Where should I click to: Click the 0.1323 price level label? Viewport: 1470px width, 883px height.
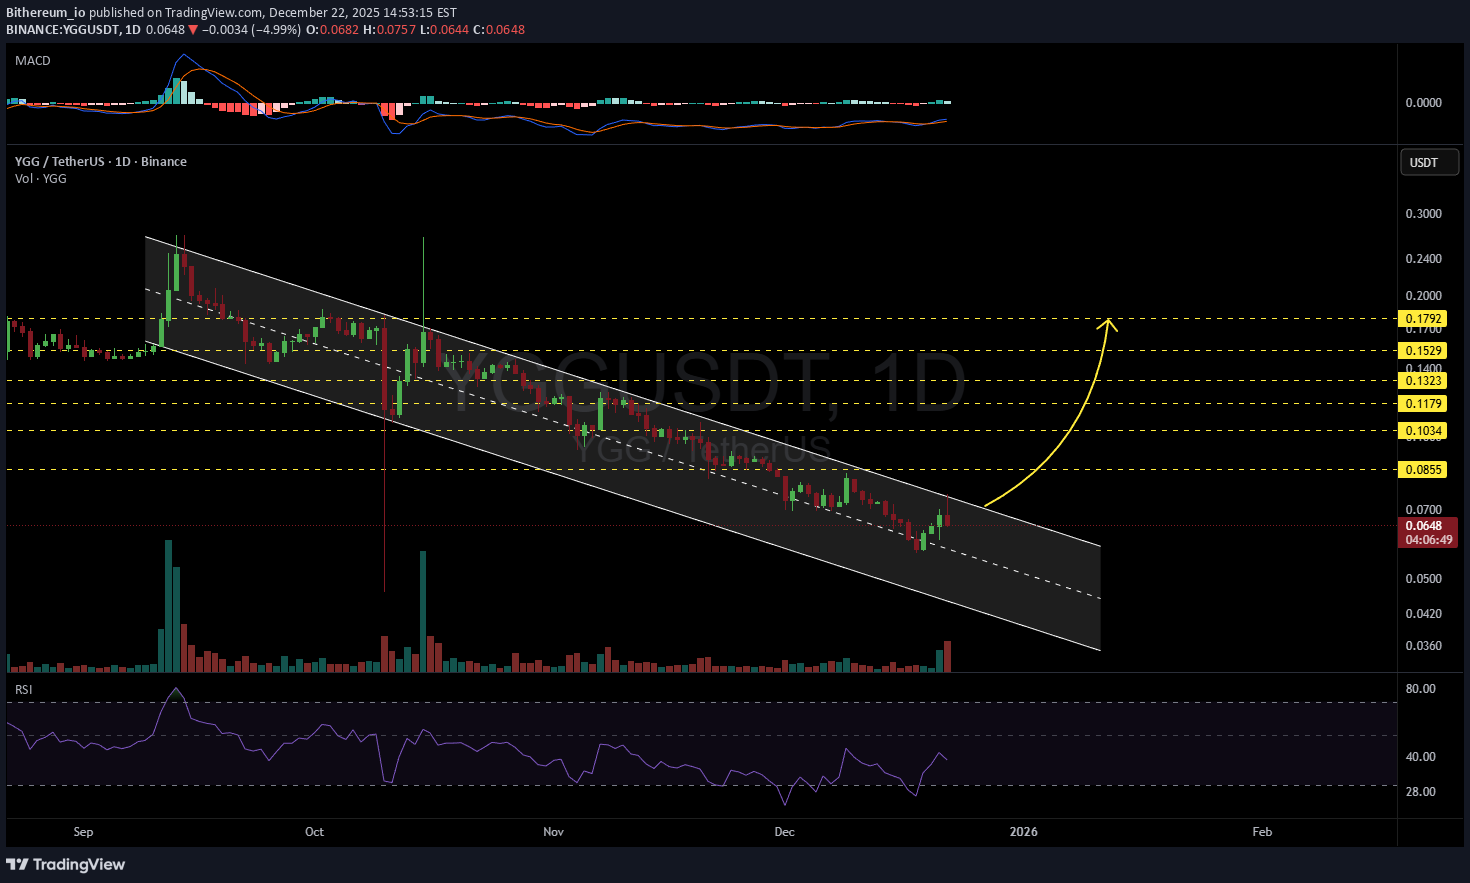pos(1423,381)
